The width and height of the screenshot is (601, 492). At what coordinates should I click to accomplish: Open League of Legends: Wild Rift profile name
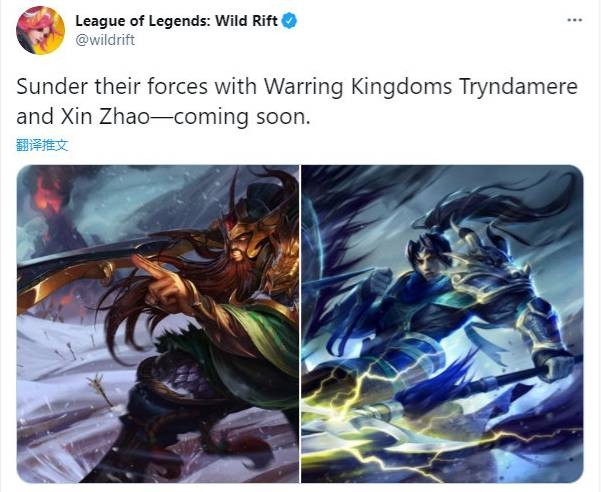tap(176, 21)
